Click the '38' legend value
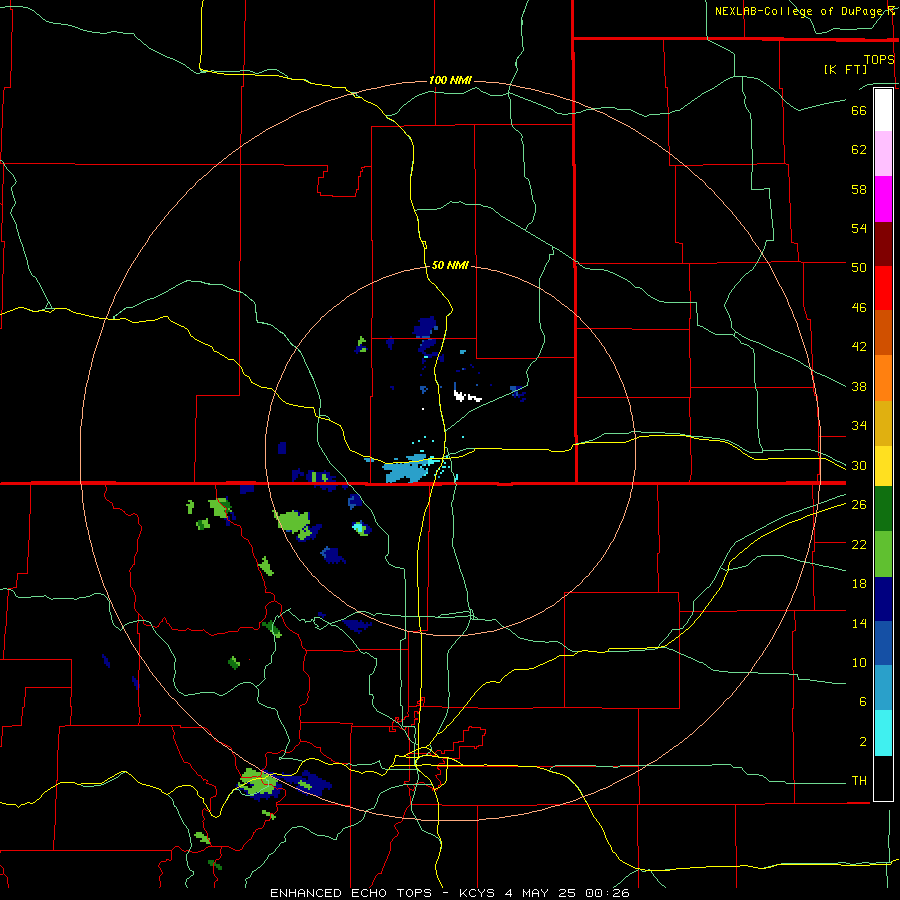The height and width of the screenshot is (900, 900). [x=859, y=387]
